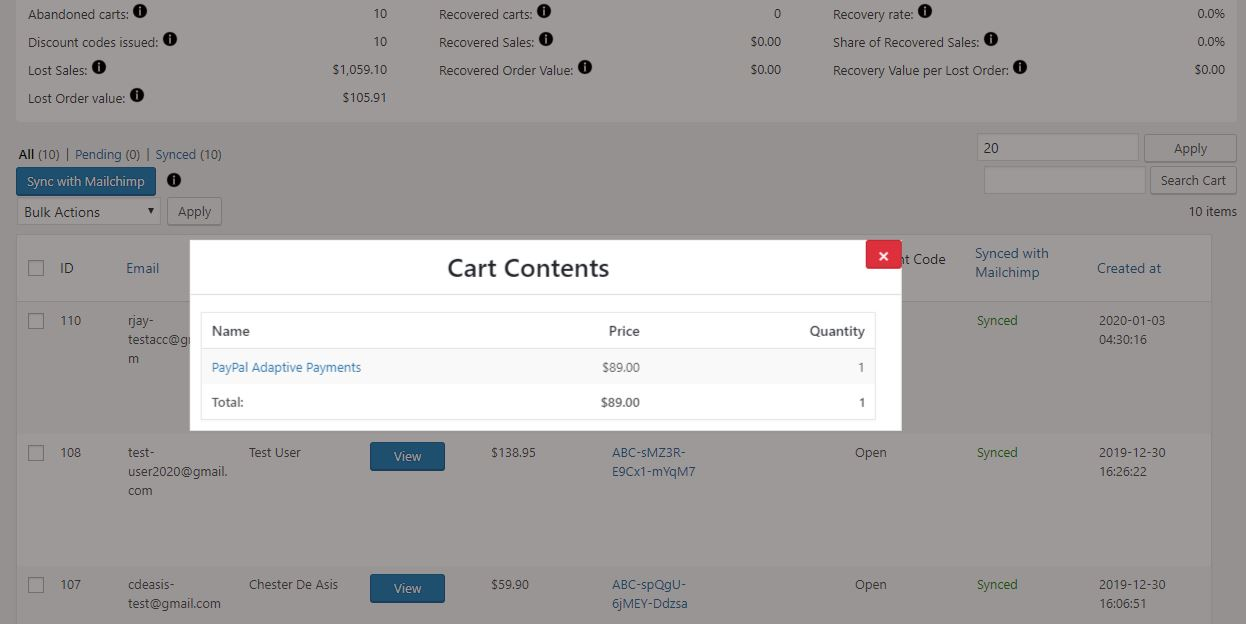Click the 10 items count label
The image size is (1246, 624).
pyautogui.click(x=1212, y=211)
